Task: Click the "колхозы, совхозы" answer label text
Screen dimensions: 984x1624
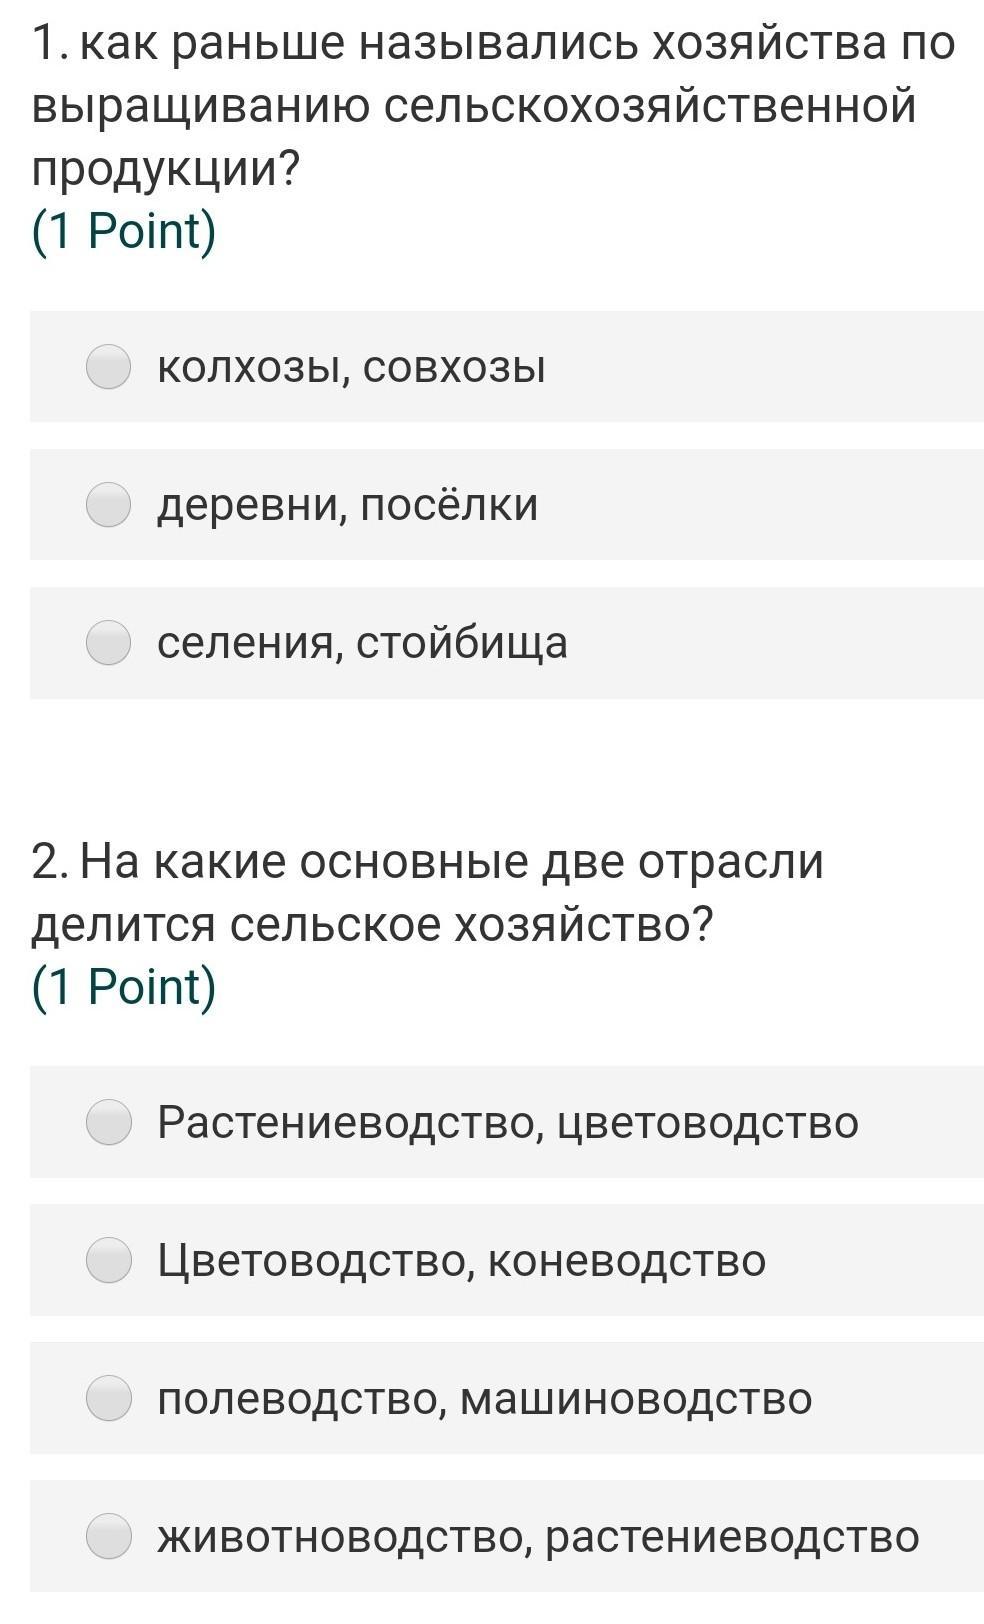Action: pos(351,367)
